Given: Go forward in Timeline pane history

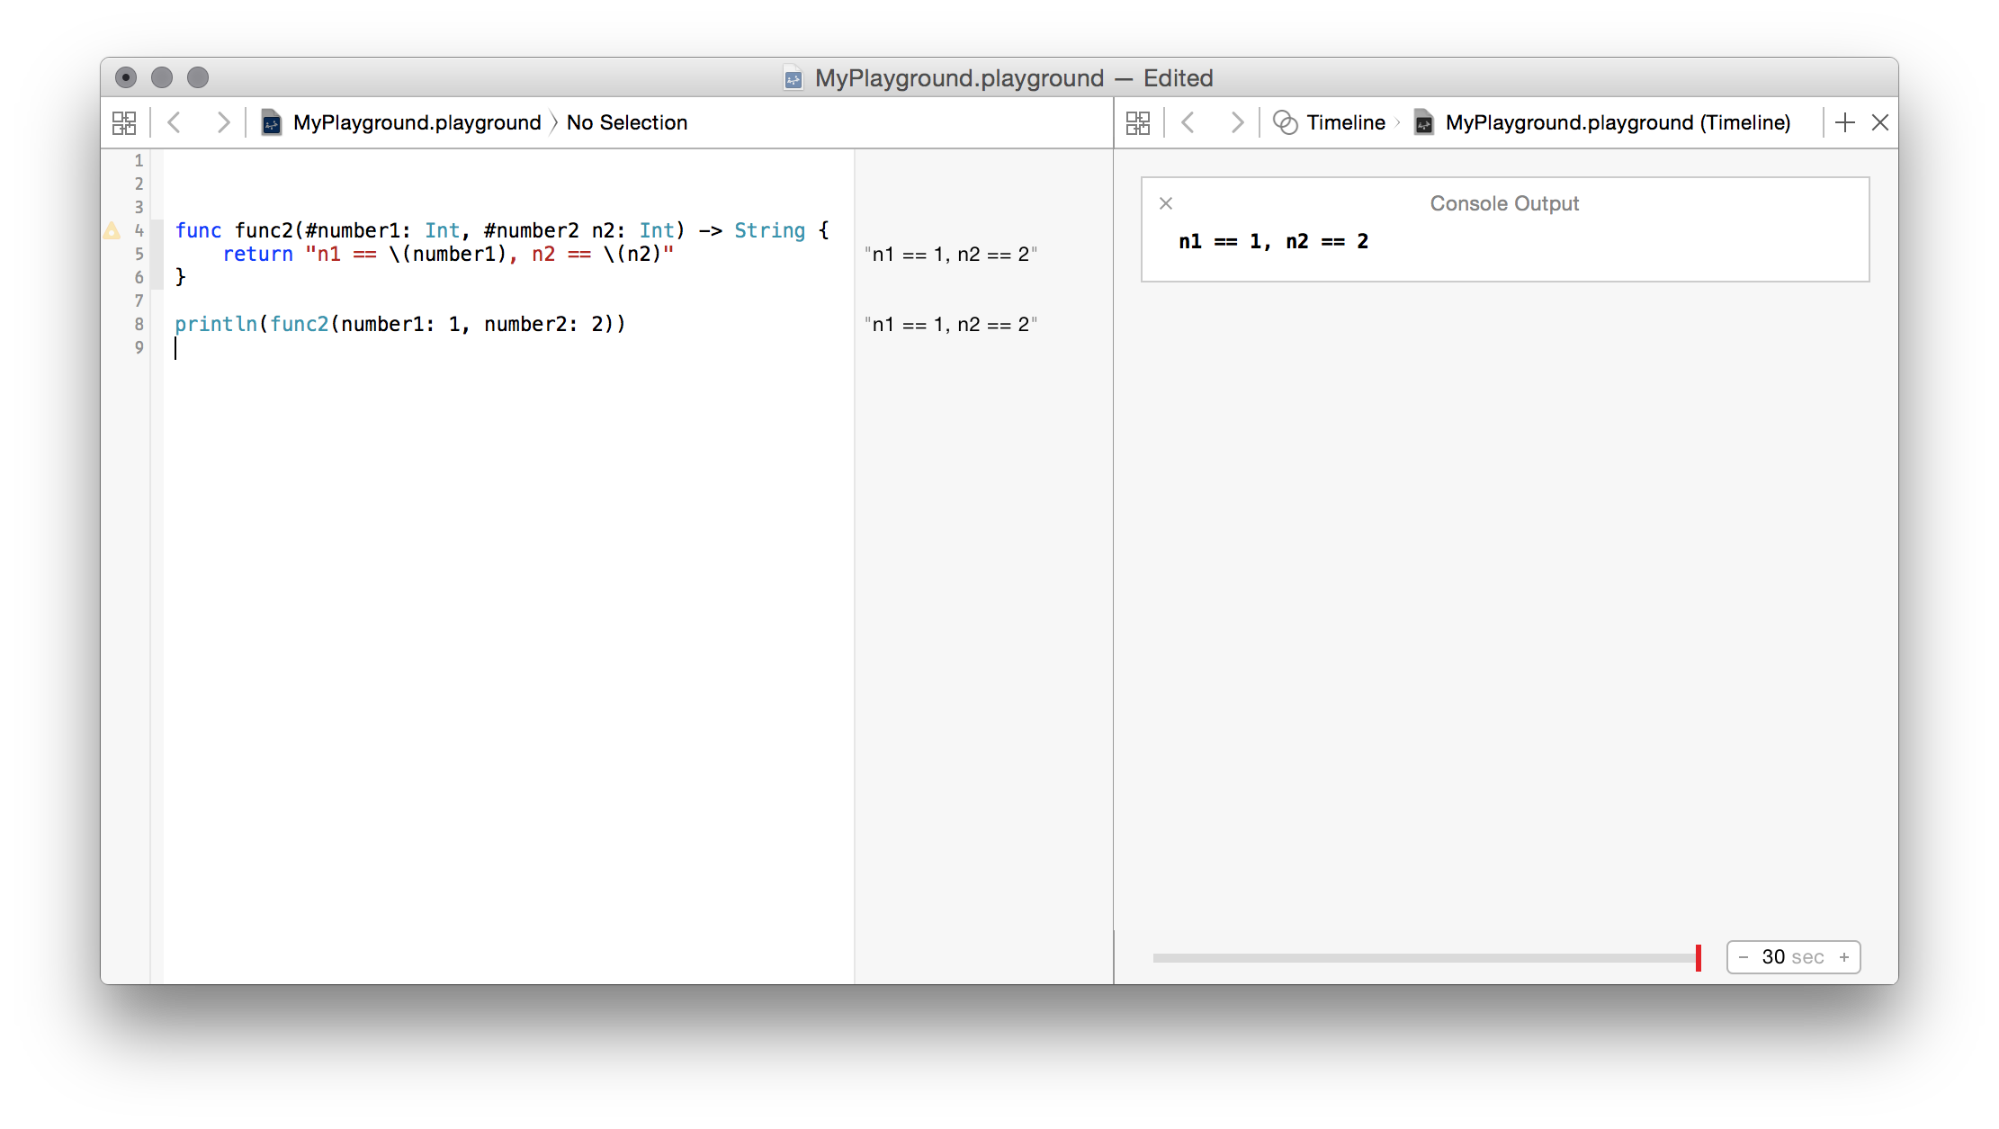Looking at the screenshot, I should click(x=1237, y=123).
